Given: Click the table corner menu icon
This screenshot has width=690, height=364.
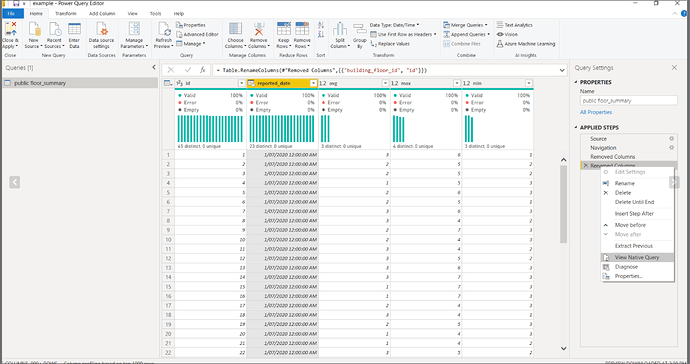Looking at the screenshot, I should point(168,83).
